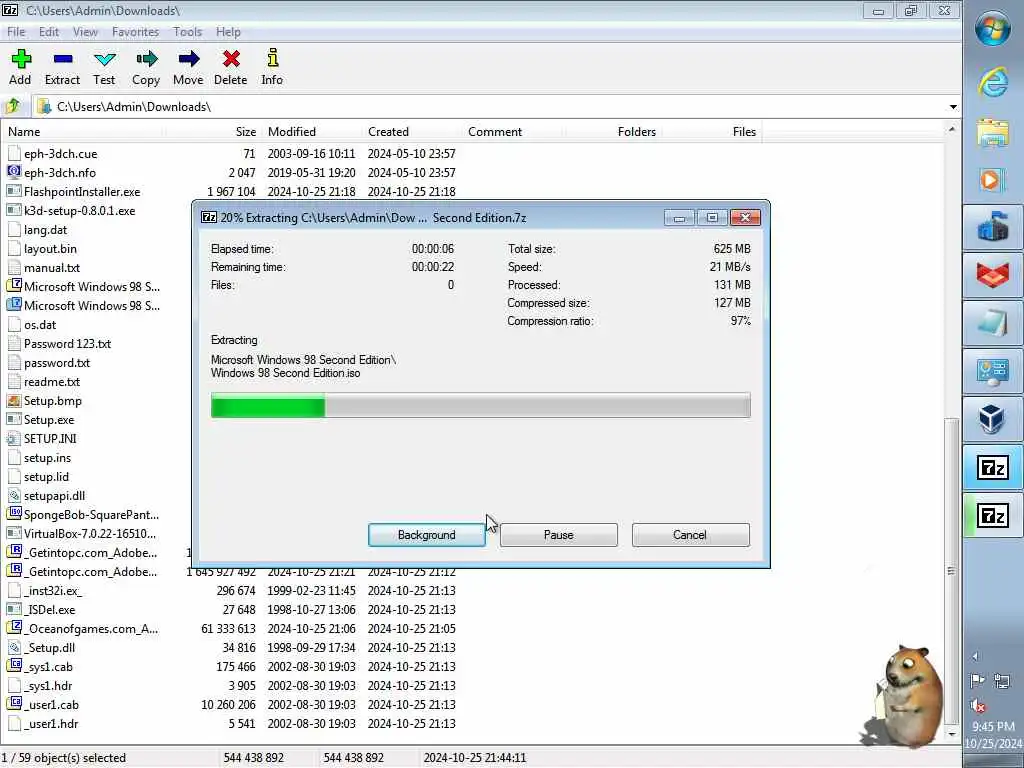This screenshot has height=768, width=1024.
Task: Cancel the extraction
Action: [690, 535]
